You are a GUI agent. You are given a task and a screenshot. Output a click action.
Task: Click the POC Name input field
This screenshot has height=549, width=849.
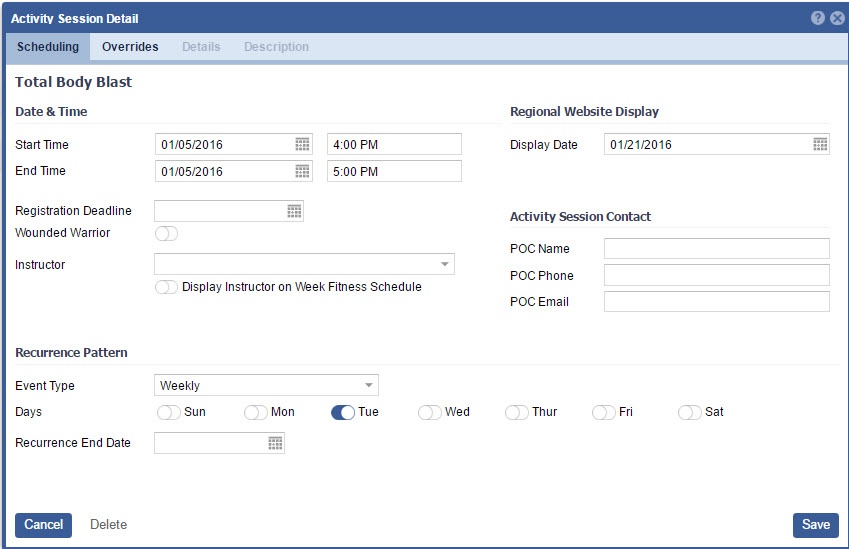pyautogui.click(x=716, y=249)
